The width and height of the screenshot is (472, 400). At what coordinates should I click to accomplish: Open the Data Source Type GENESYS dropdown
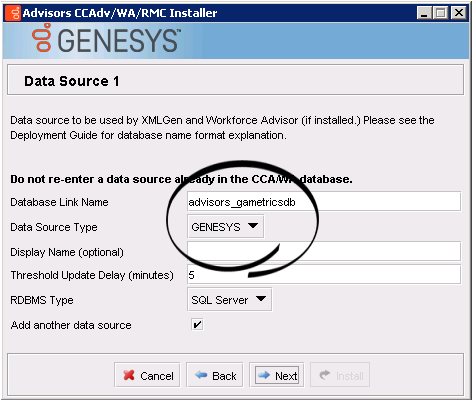click(226, 227)
